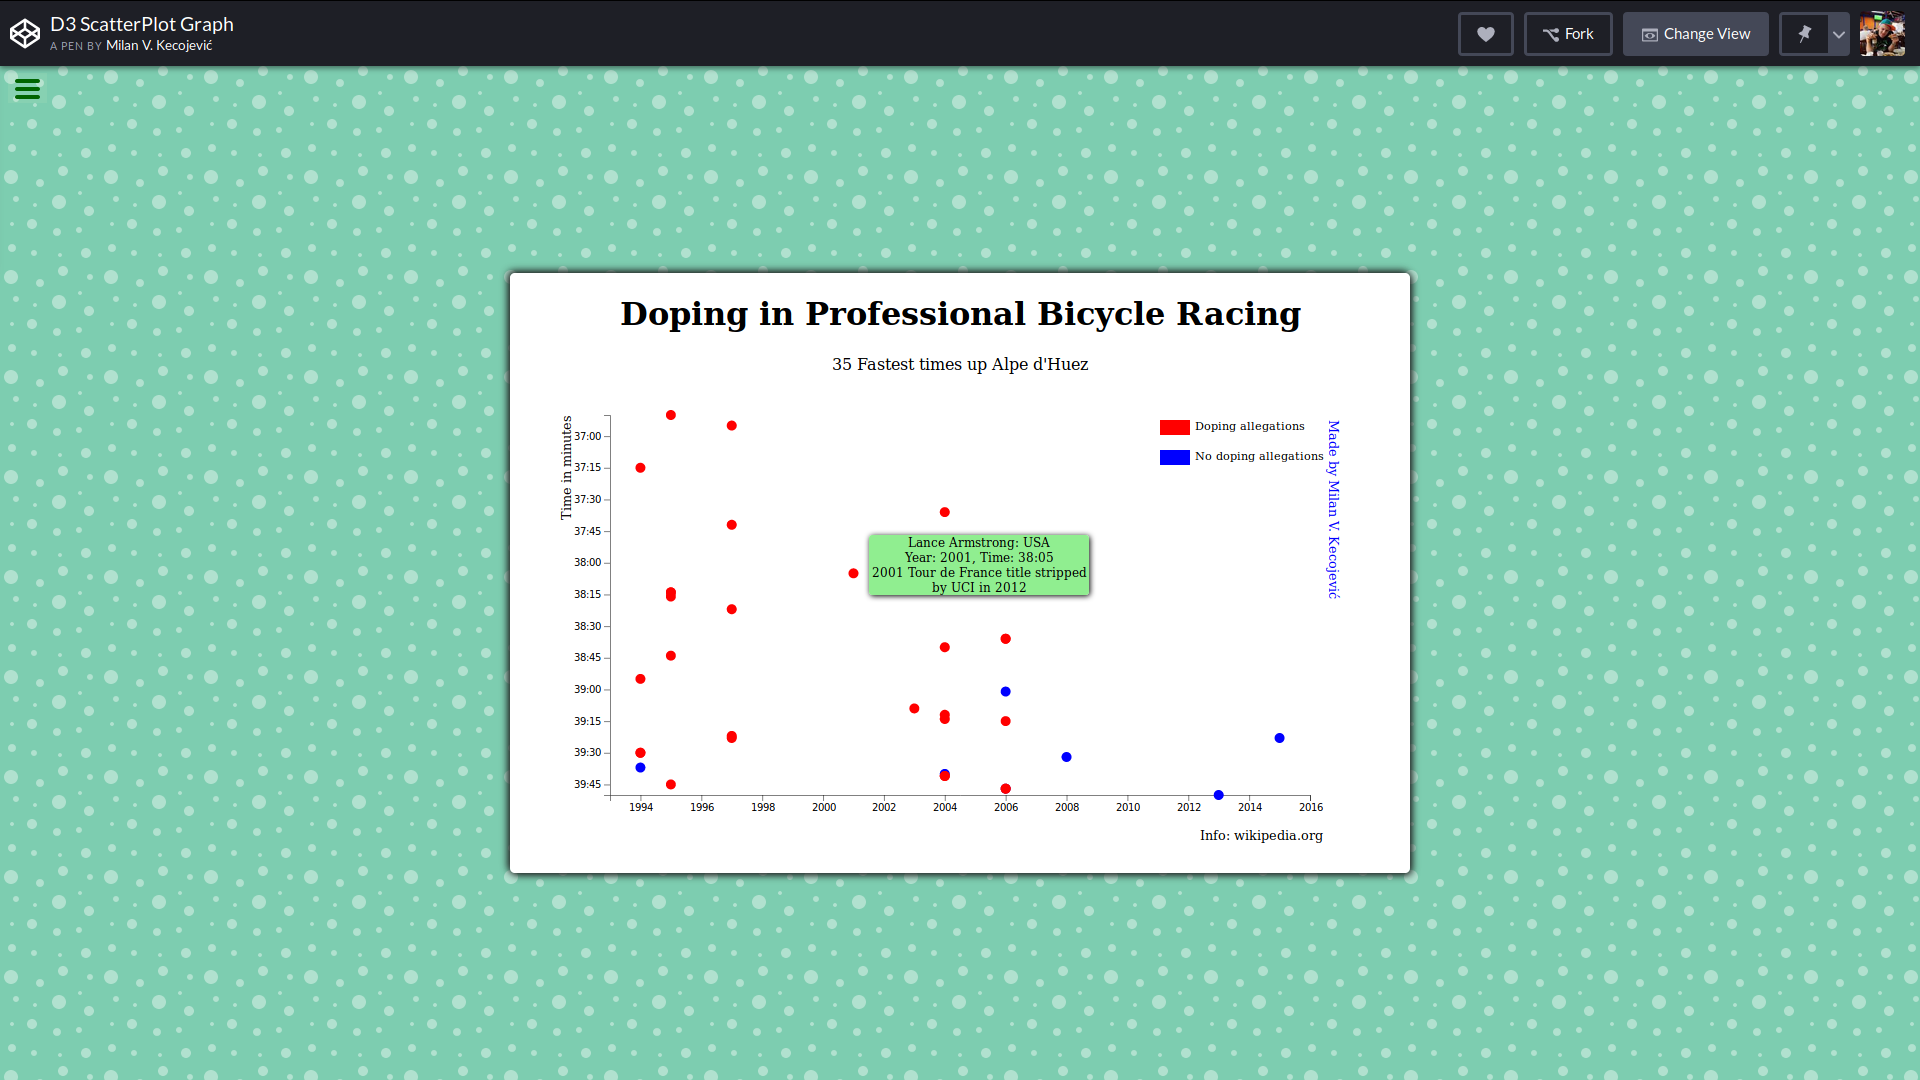Select blue dot at year 2015

click(x=1279, y=738)
